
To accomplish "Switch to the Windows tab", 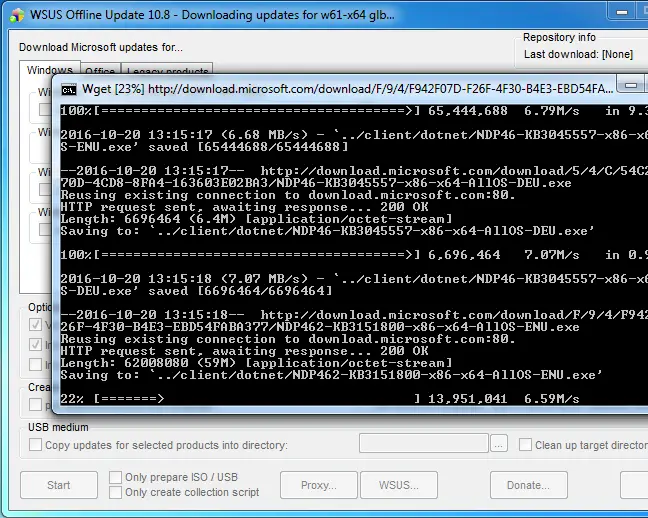I will point(50,70).
